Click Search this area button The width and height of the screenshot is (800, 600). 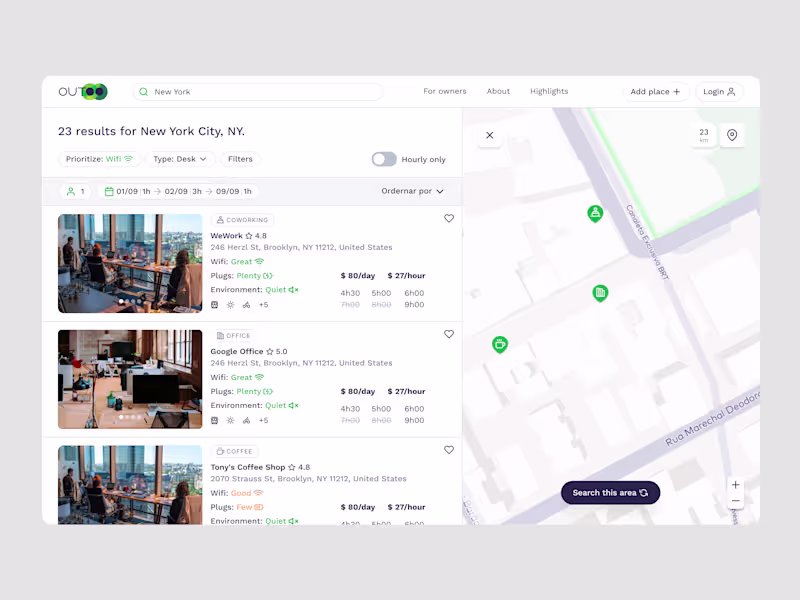coord(610,493)
